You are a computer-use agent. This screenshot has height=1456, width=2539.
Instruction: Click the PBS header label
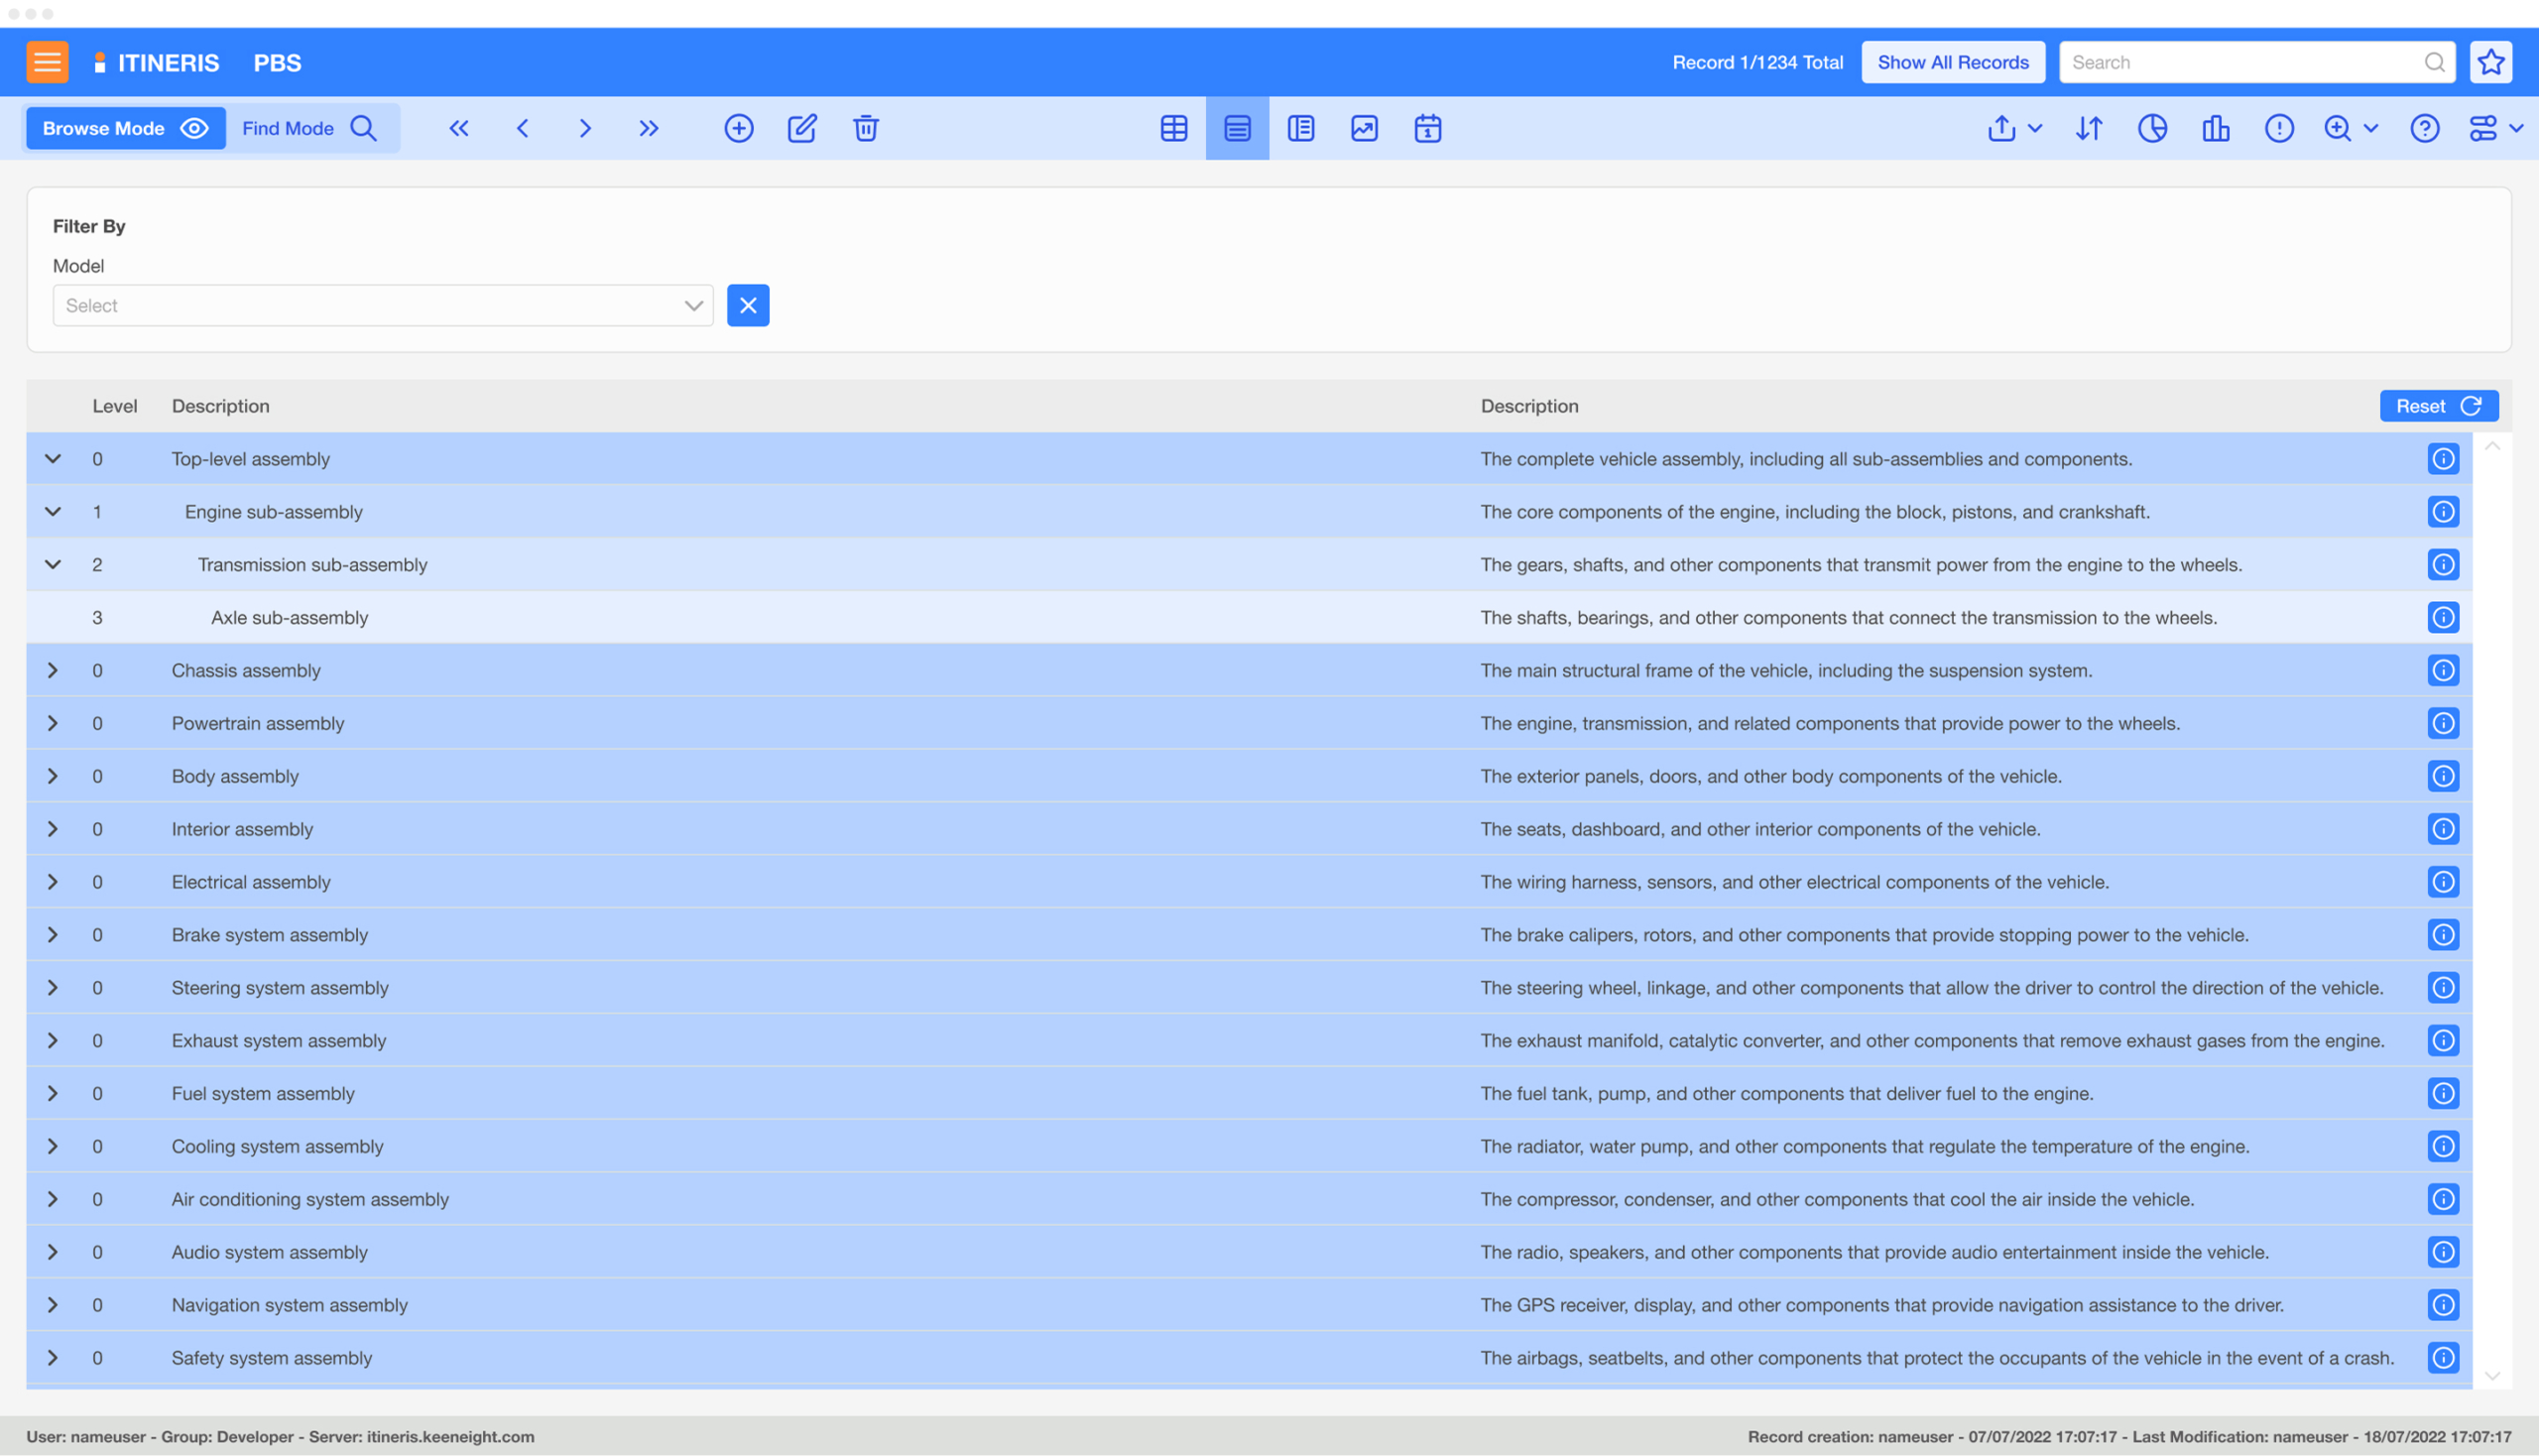pos(277,62)
